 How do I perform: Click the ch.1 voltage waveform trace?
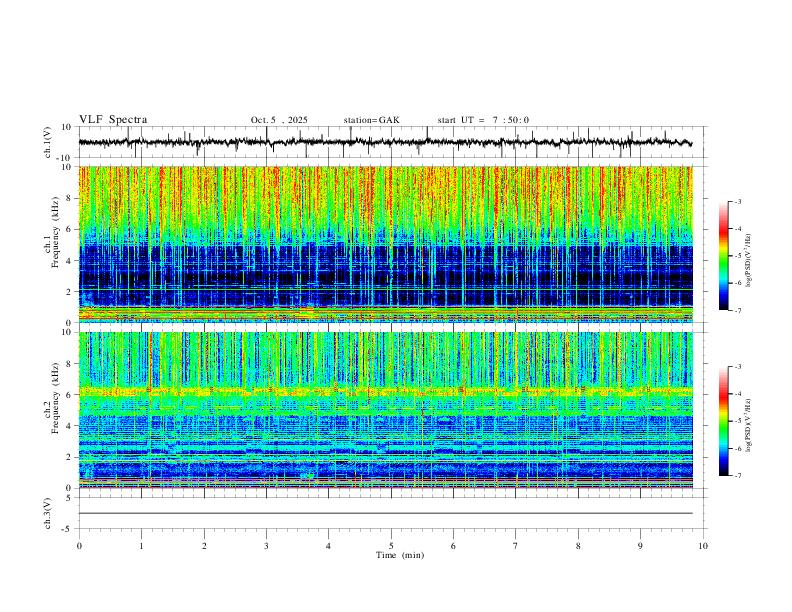click(385, 142)
